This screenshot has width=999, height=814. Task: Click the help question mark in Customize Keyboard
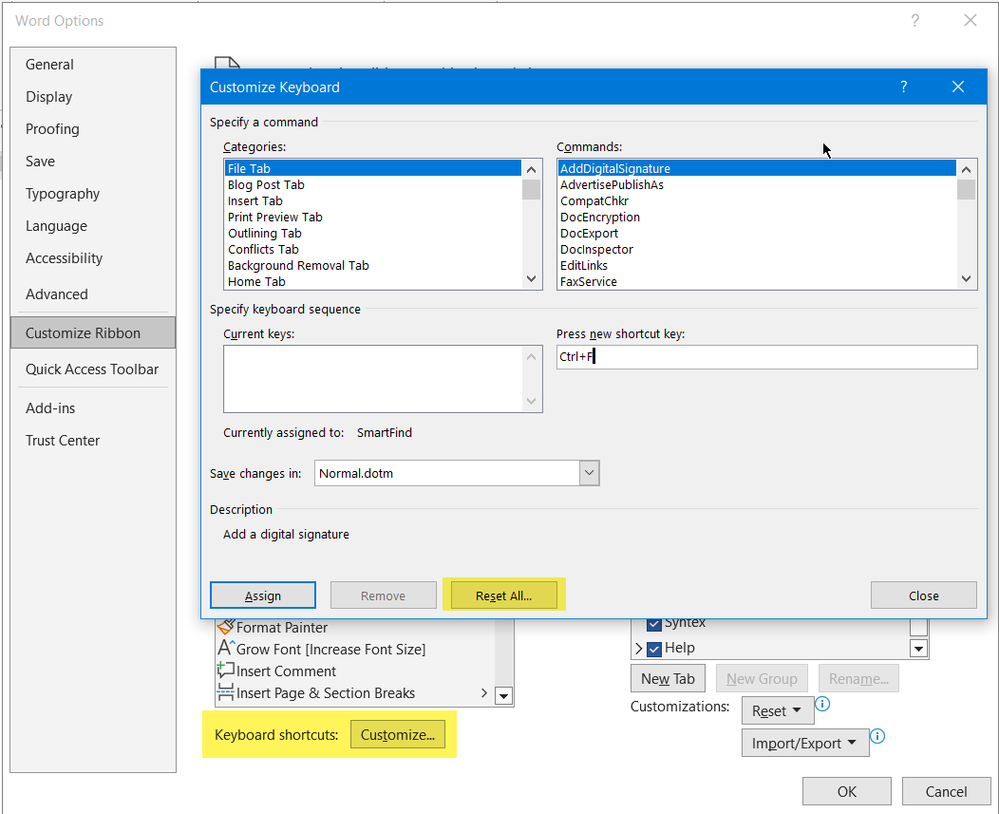(903, 87)
